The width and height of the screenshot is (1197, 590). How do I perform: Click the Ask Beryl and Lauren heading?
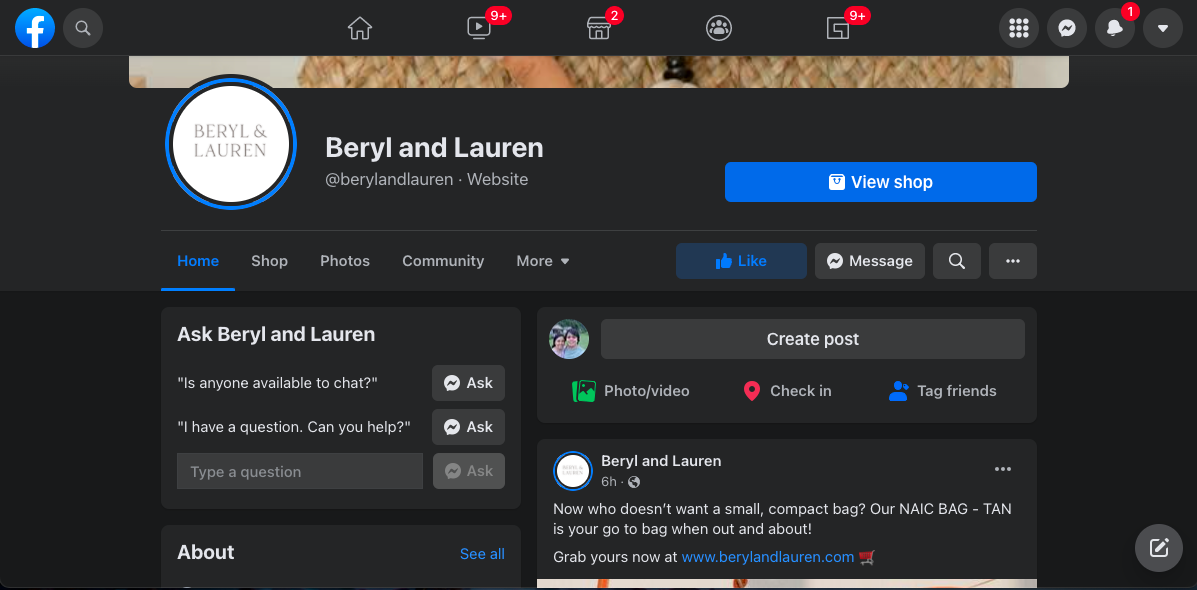276,334
